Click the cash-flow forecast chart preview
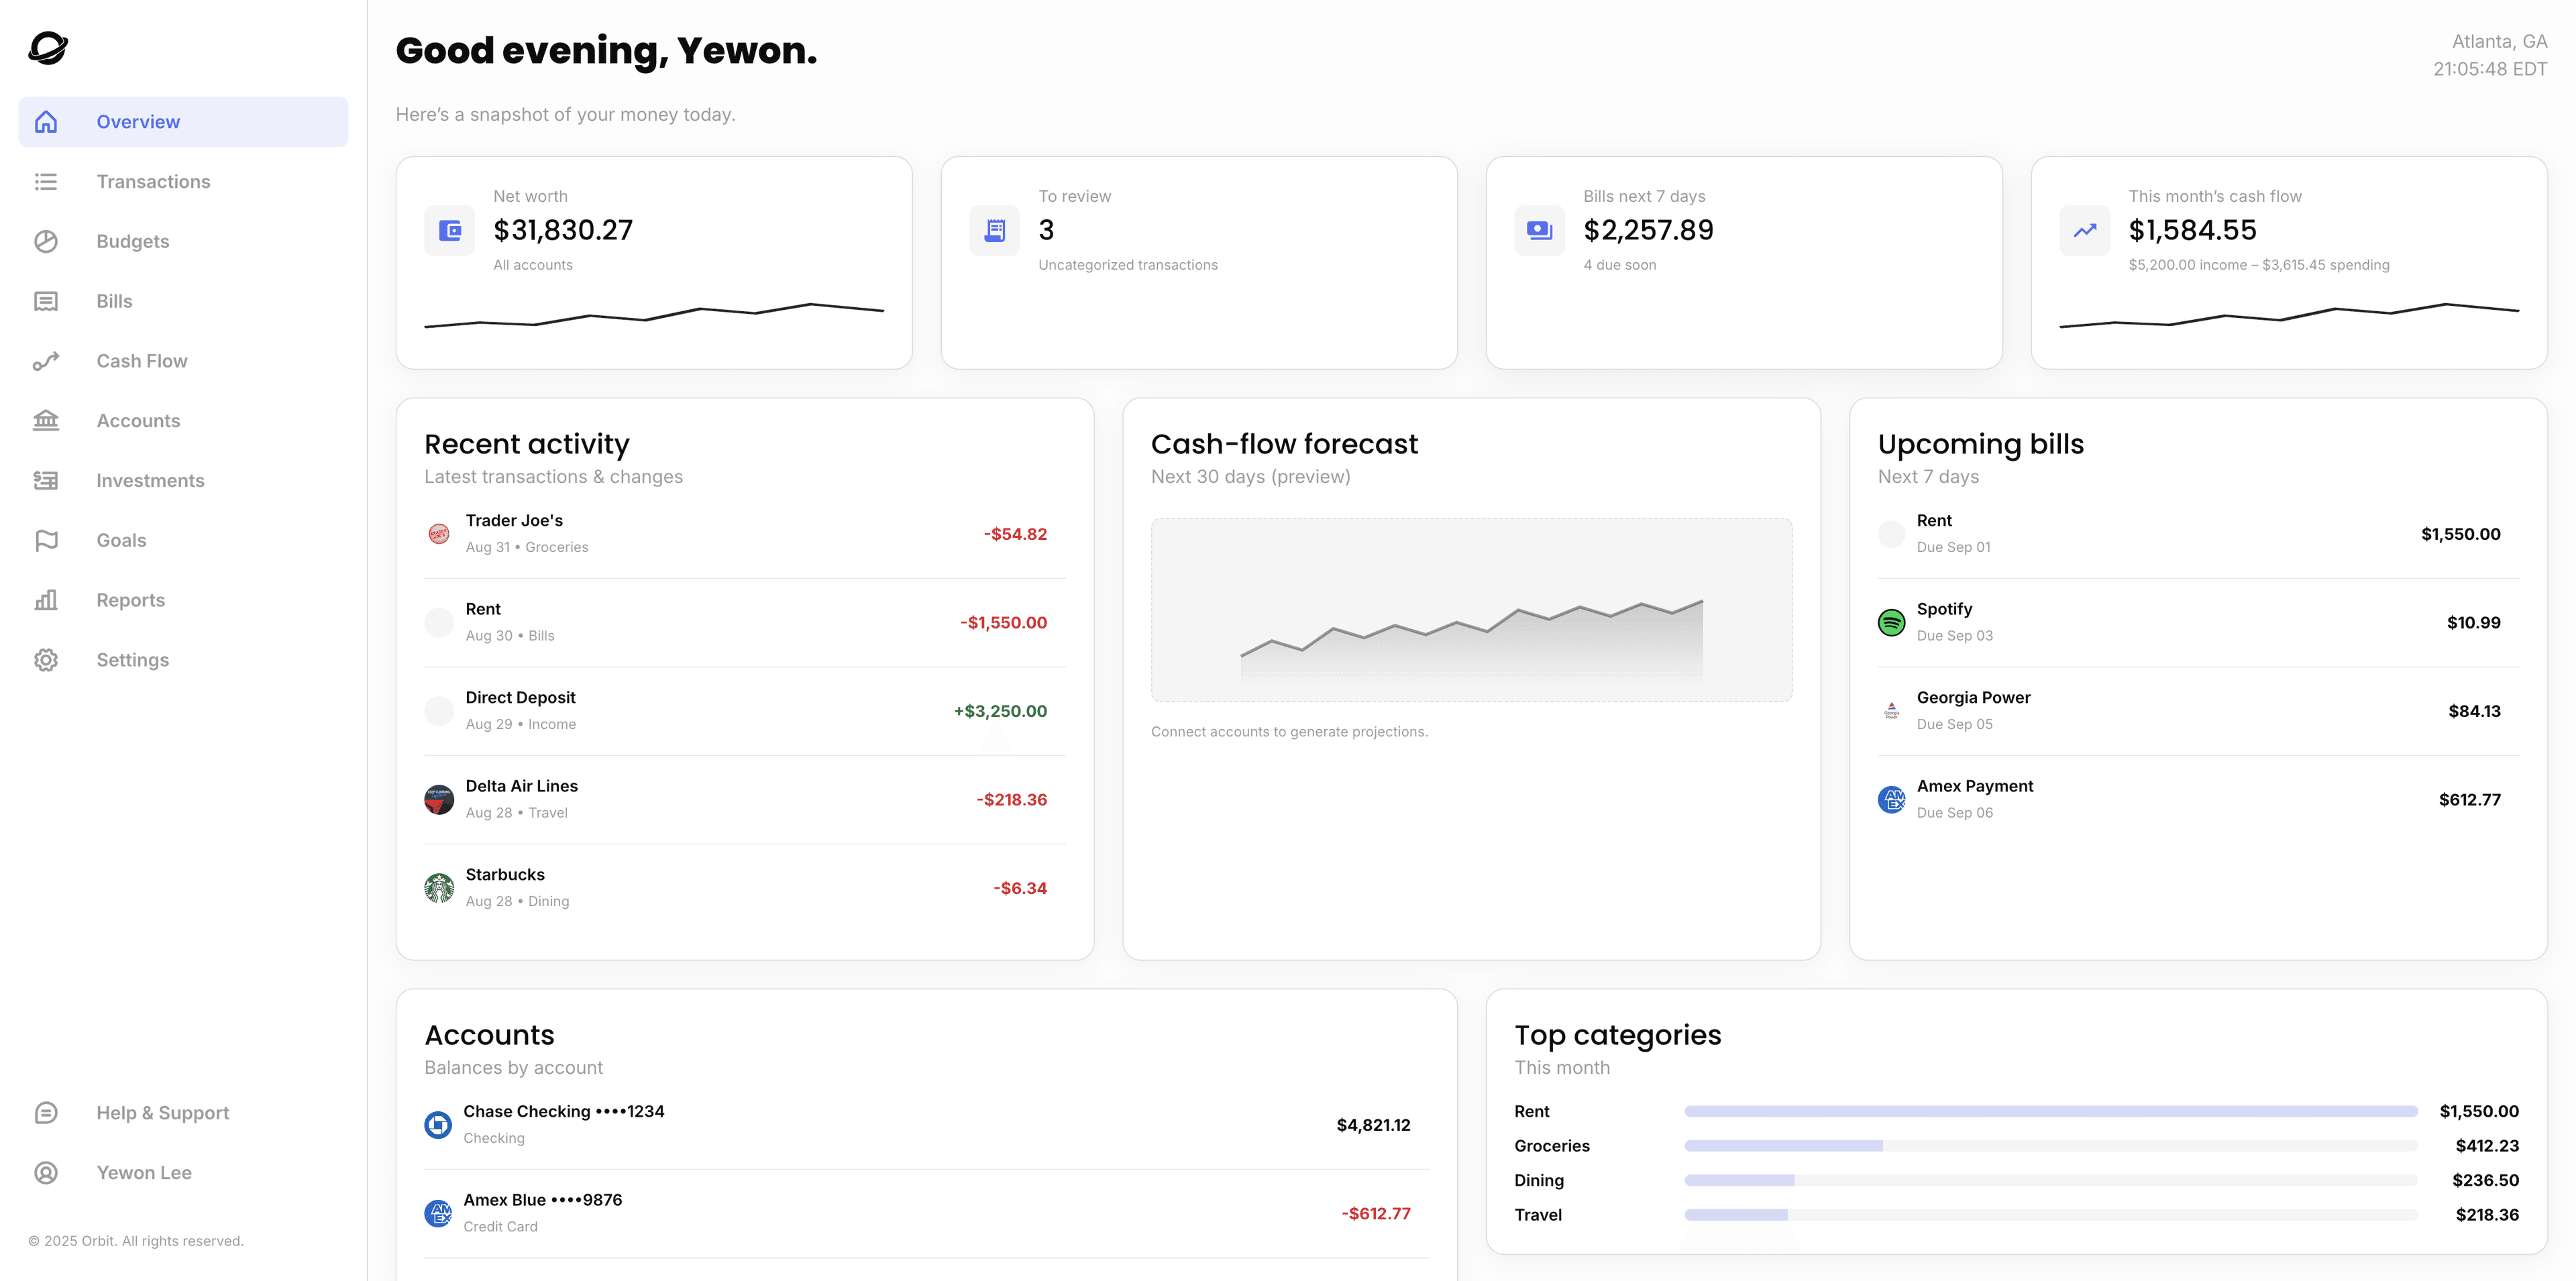Image resolution: width=2576 pixels, height=1281 pixels. (1471, 610)
